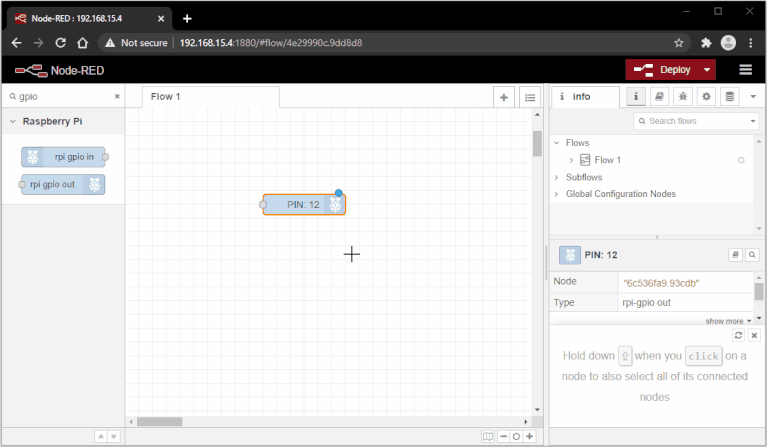Click the show more link
This screenshot has width=767, height=447.
point(727,321)
